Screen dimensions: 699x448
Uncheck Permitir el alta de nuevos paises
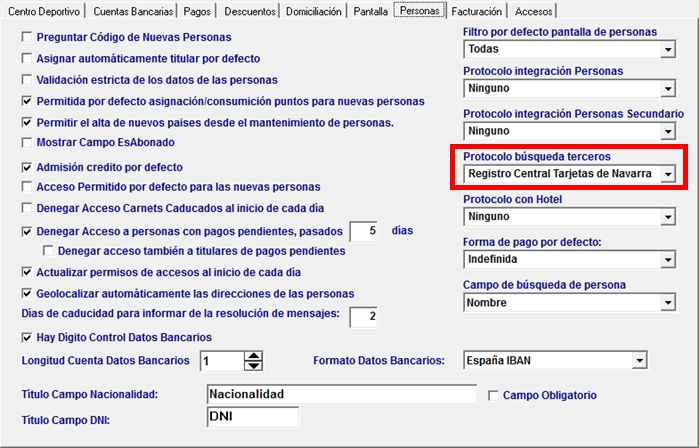[27, 122]
